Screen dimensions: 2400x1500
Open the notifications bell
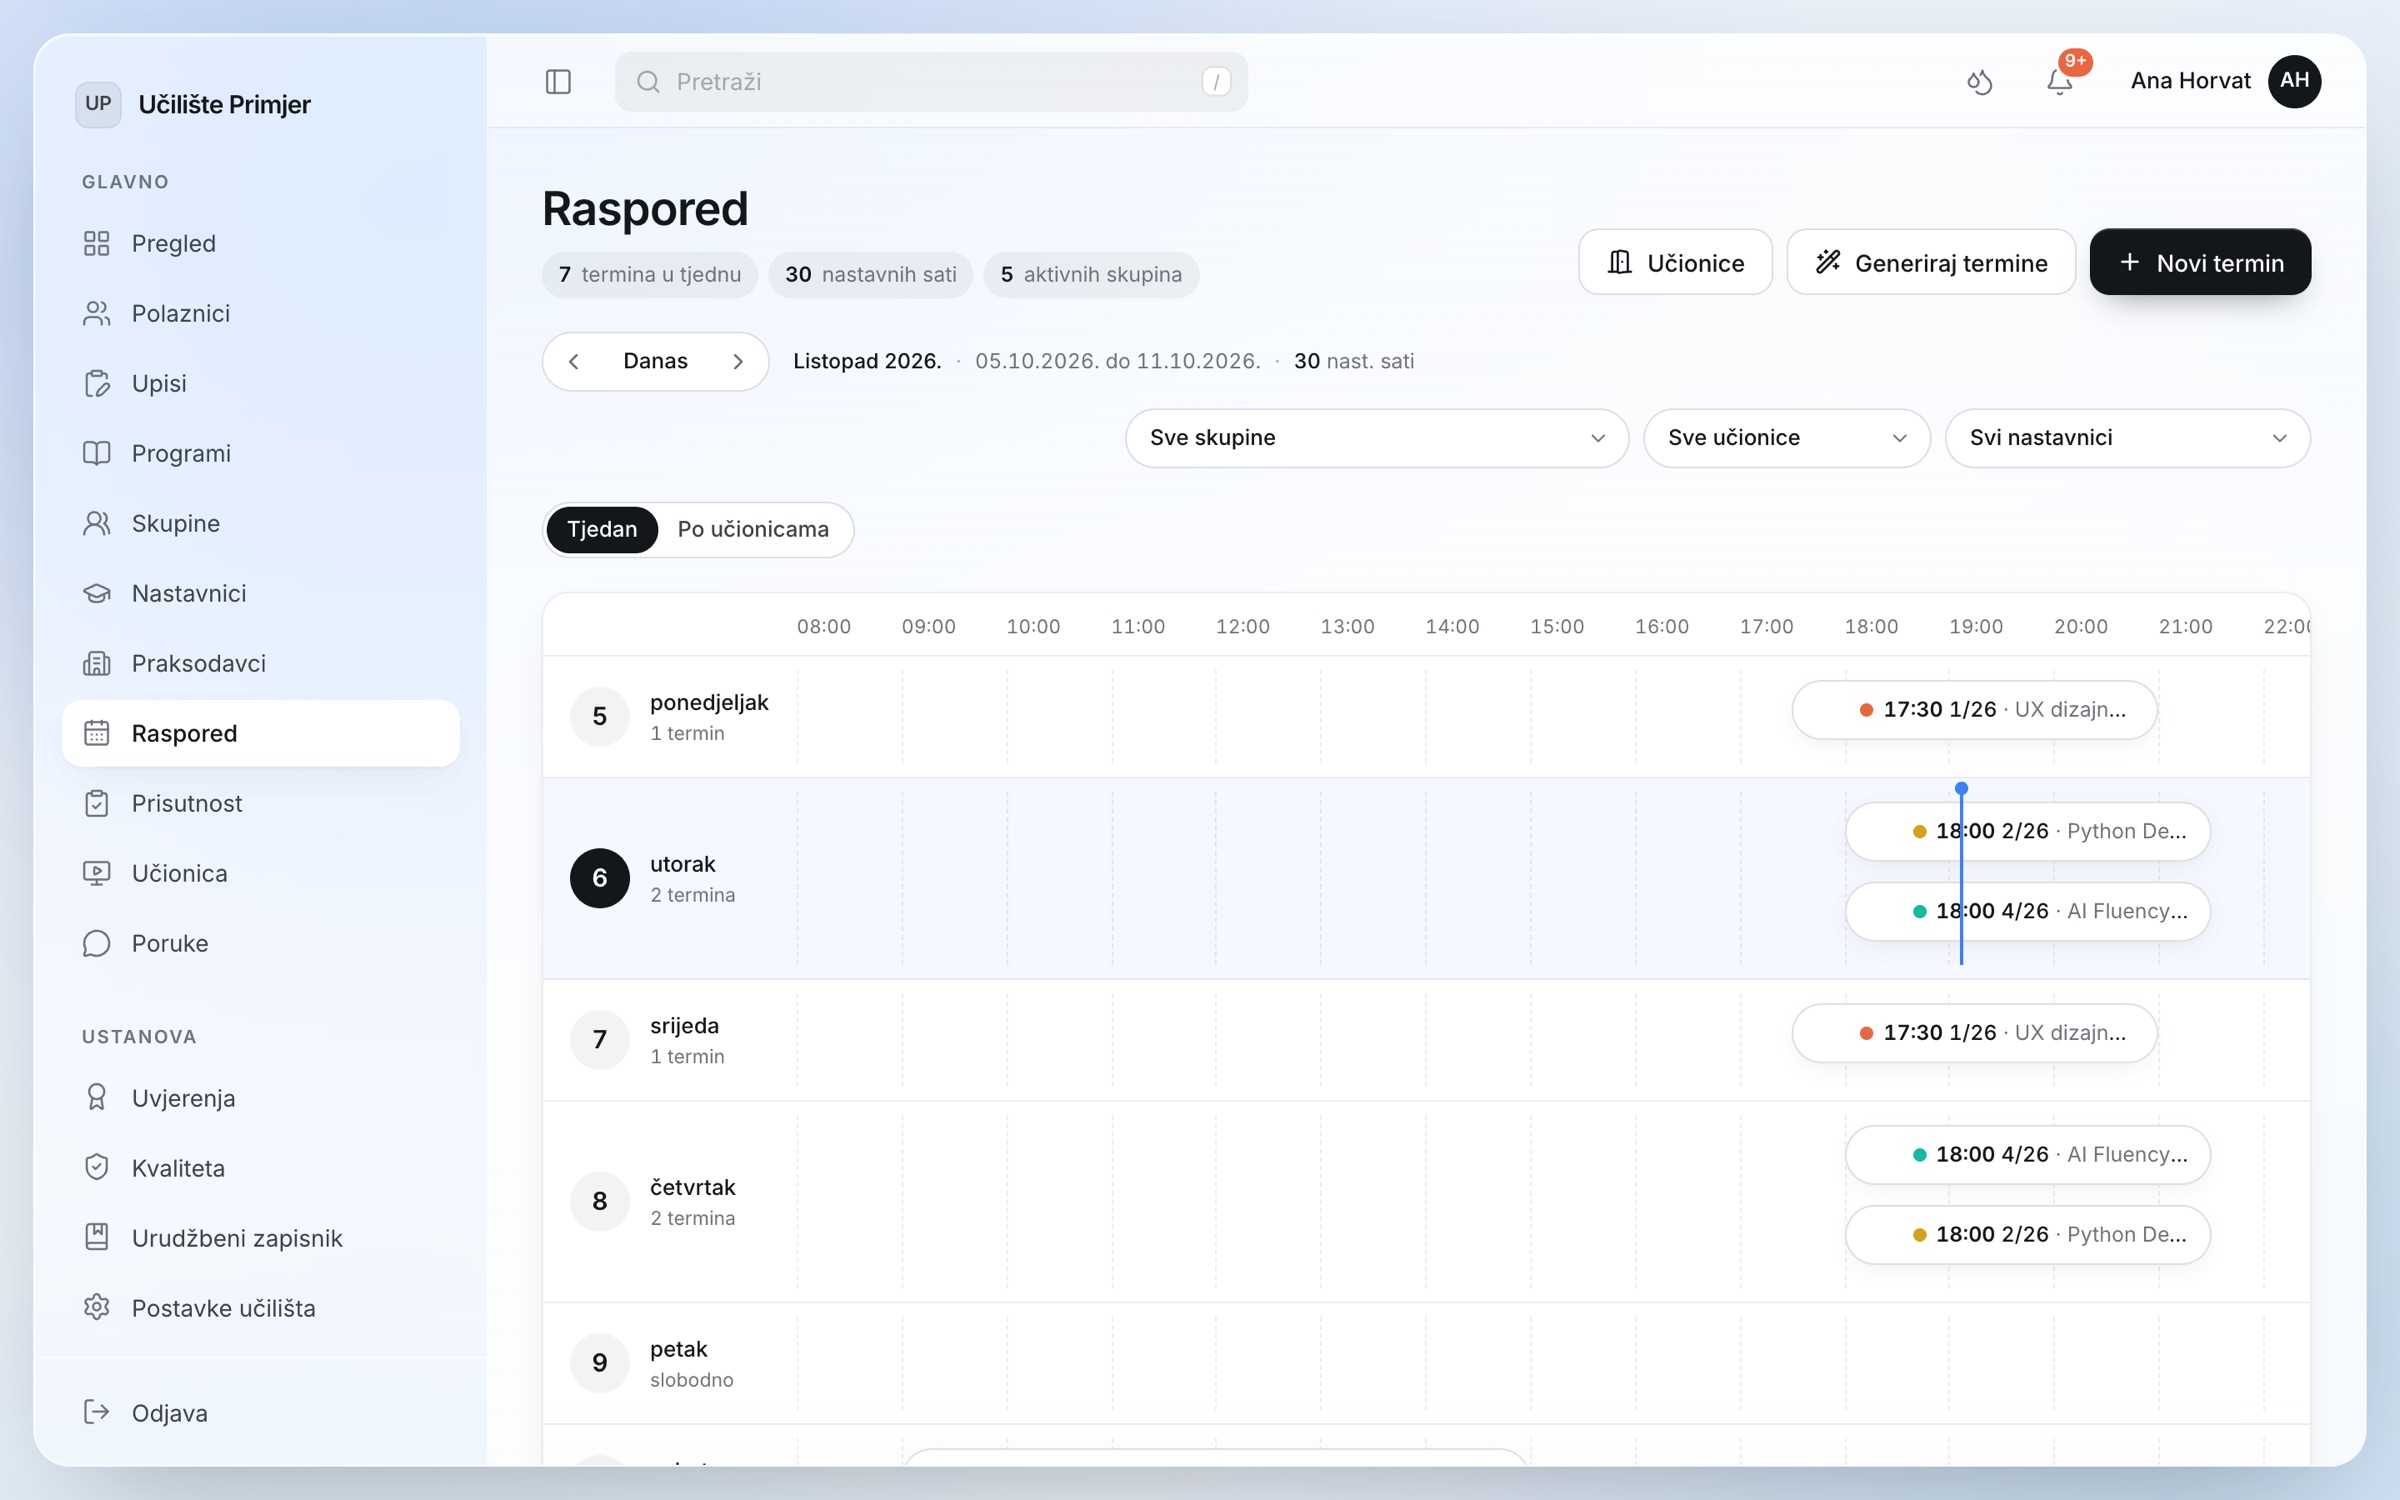[2059, 81]
